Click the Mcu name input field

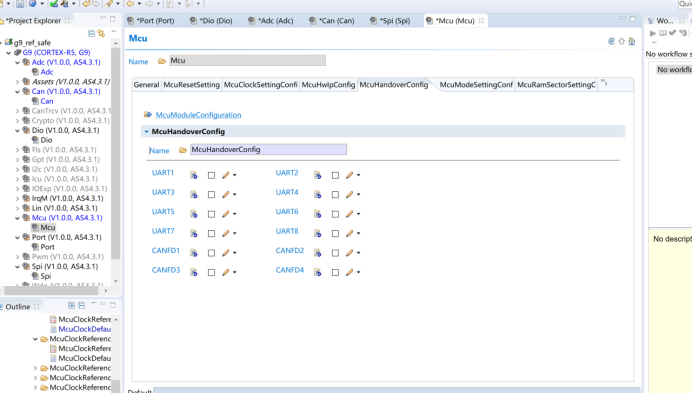click(248, 61)
